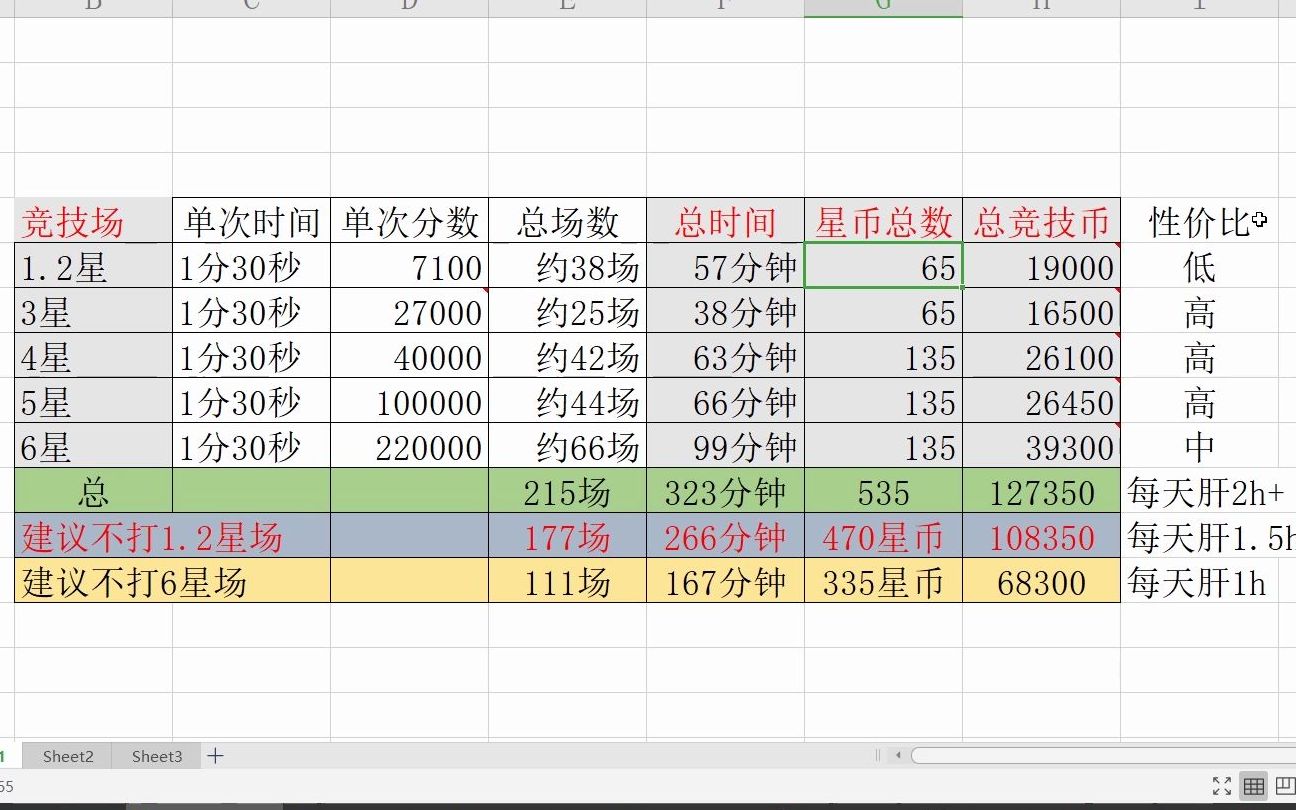Select the 约42场 cell
The height and width of the screenshot is (810, 1296).
pyautogui.click(x=567, y=356)
